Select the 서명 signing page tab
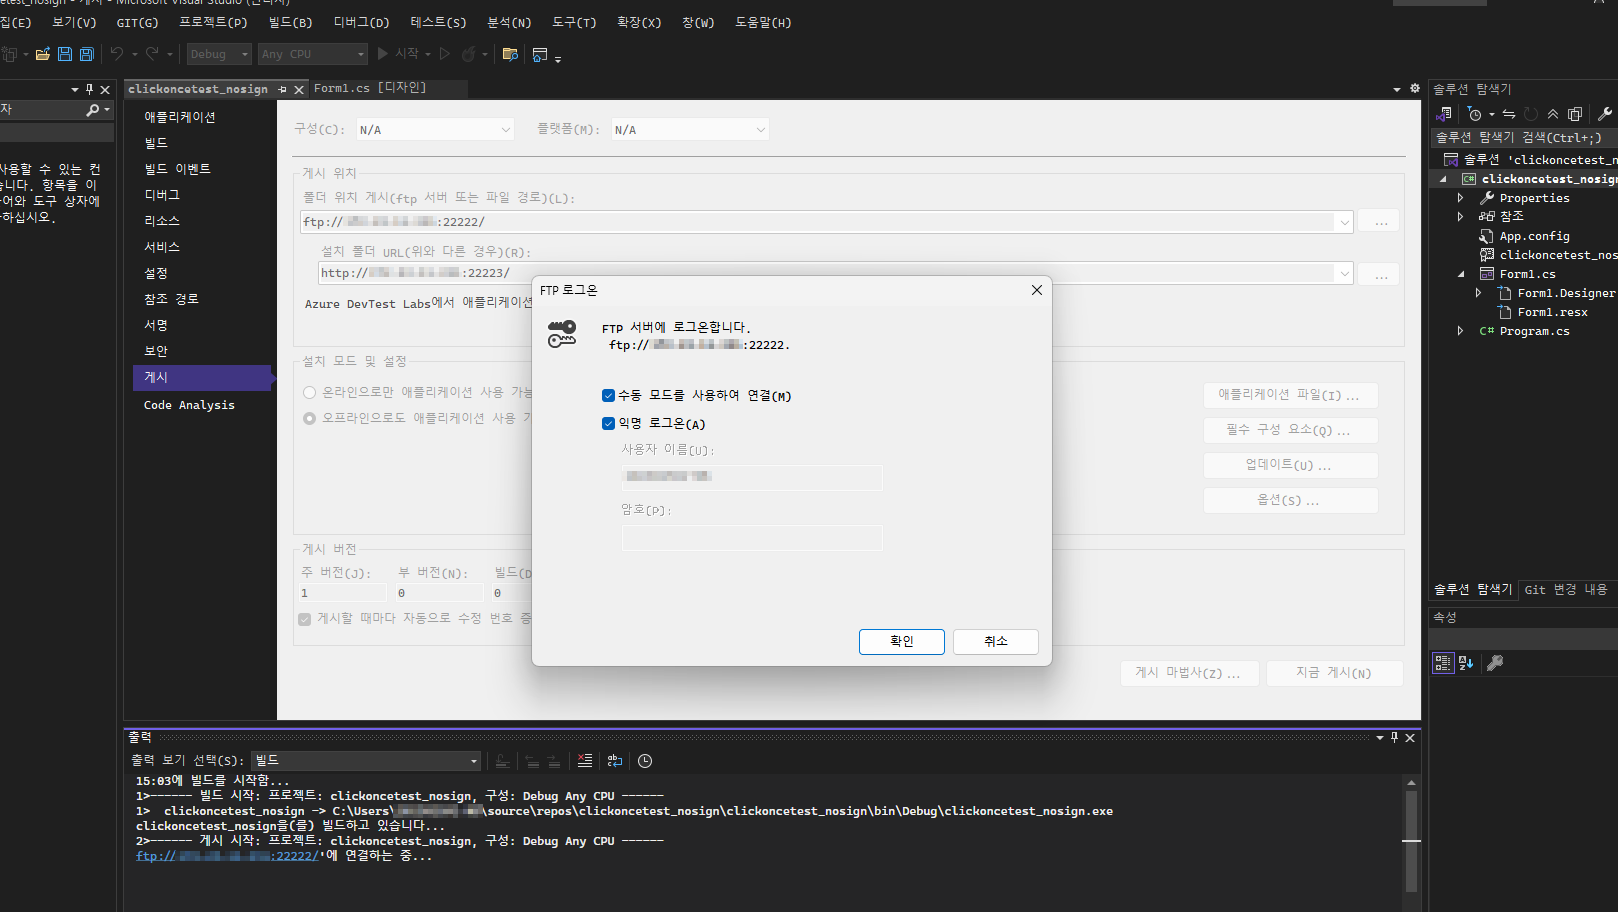1618x912 pixels. [x=156, y=325]
